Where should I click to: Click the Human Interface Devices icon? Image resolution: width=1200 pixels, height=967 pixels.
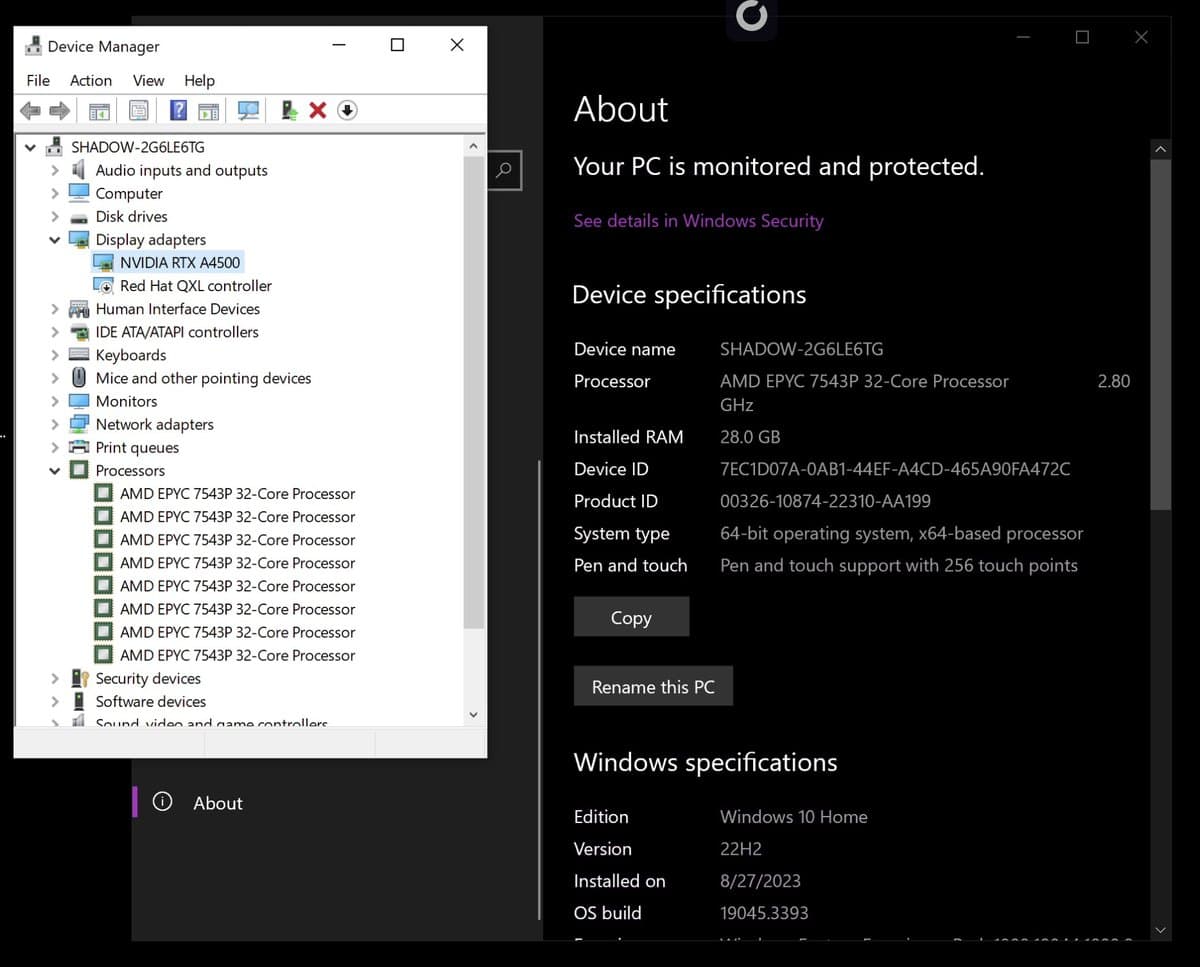pyautogui.click(x=79, y=309)
